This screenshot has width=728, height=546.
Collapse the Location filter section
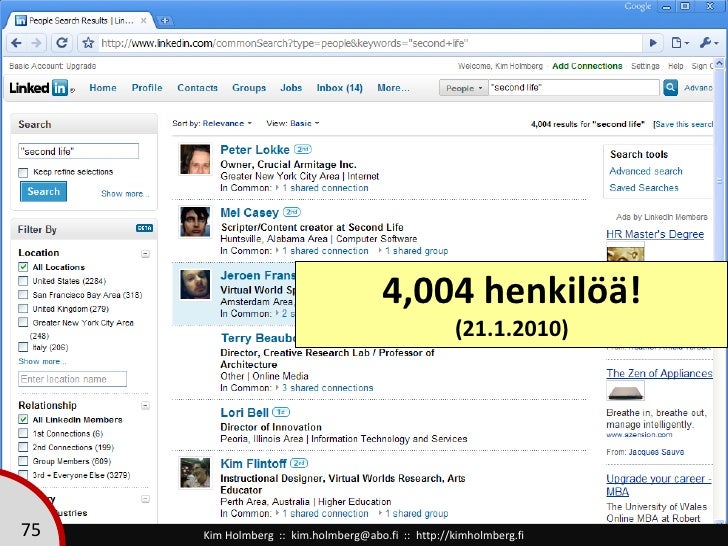[145, 254]
